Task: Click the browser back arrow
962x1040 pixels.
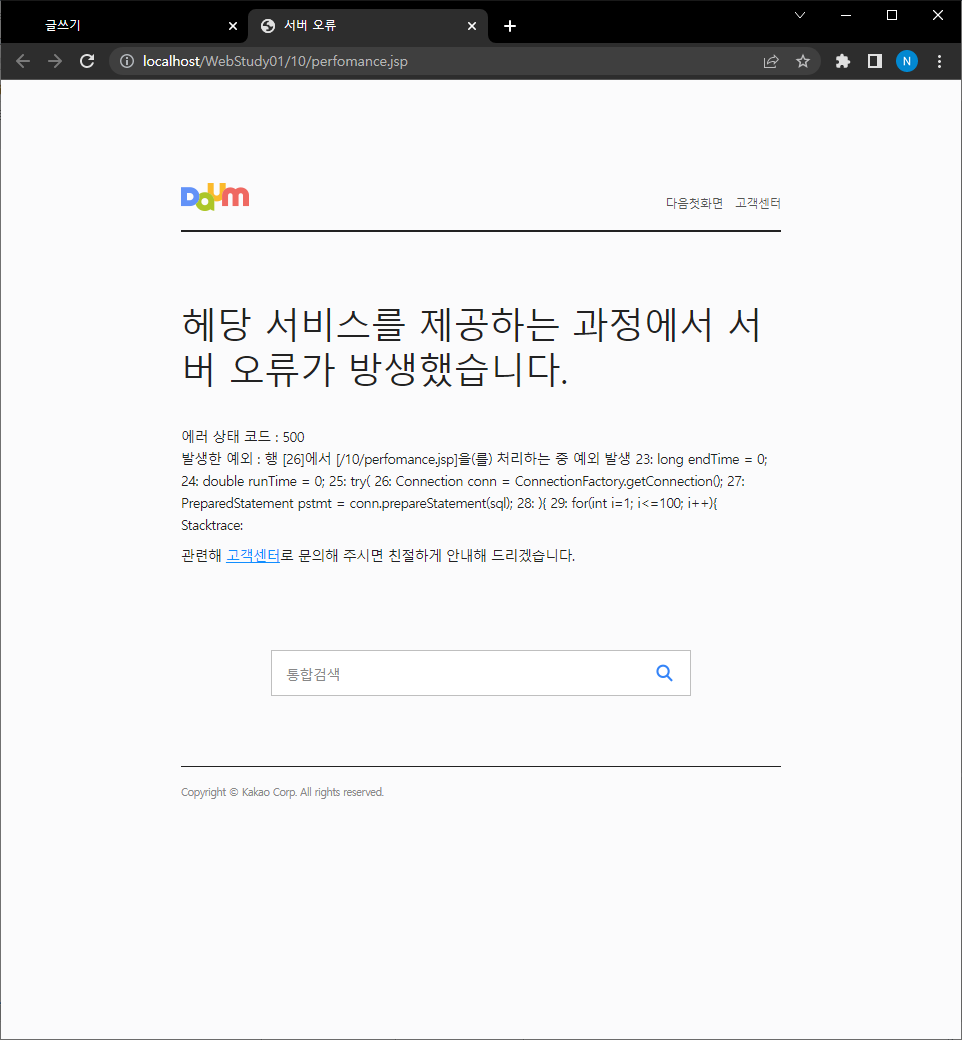Action: 23,61
